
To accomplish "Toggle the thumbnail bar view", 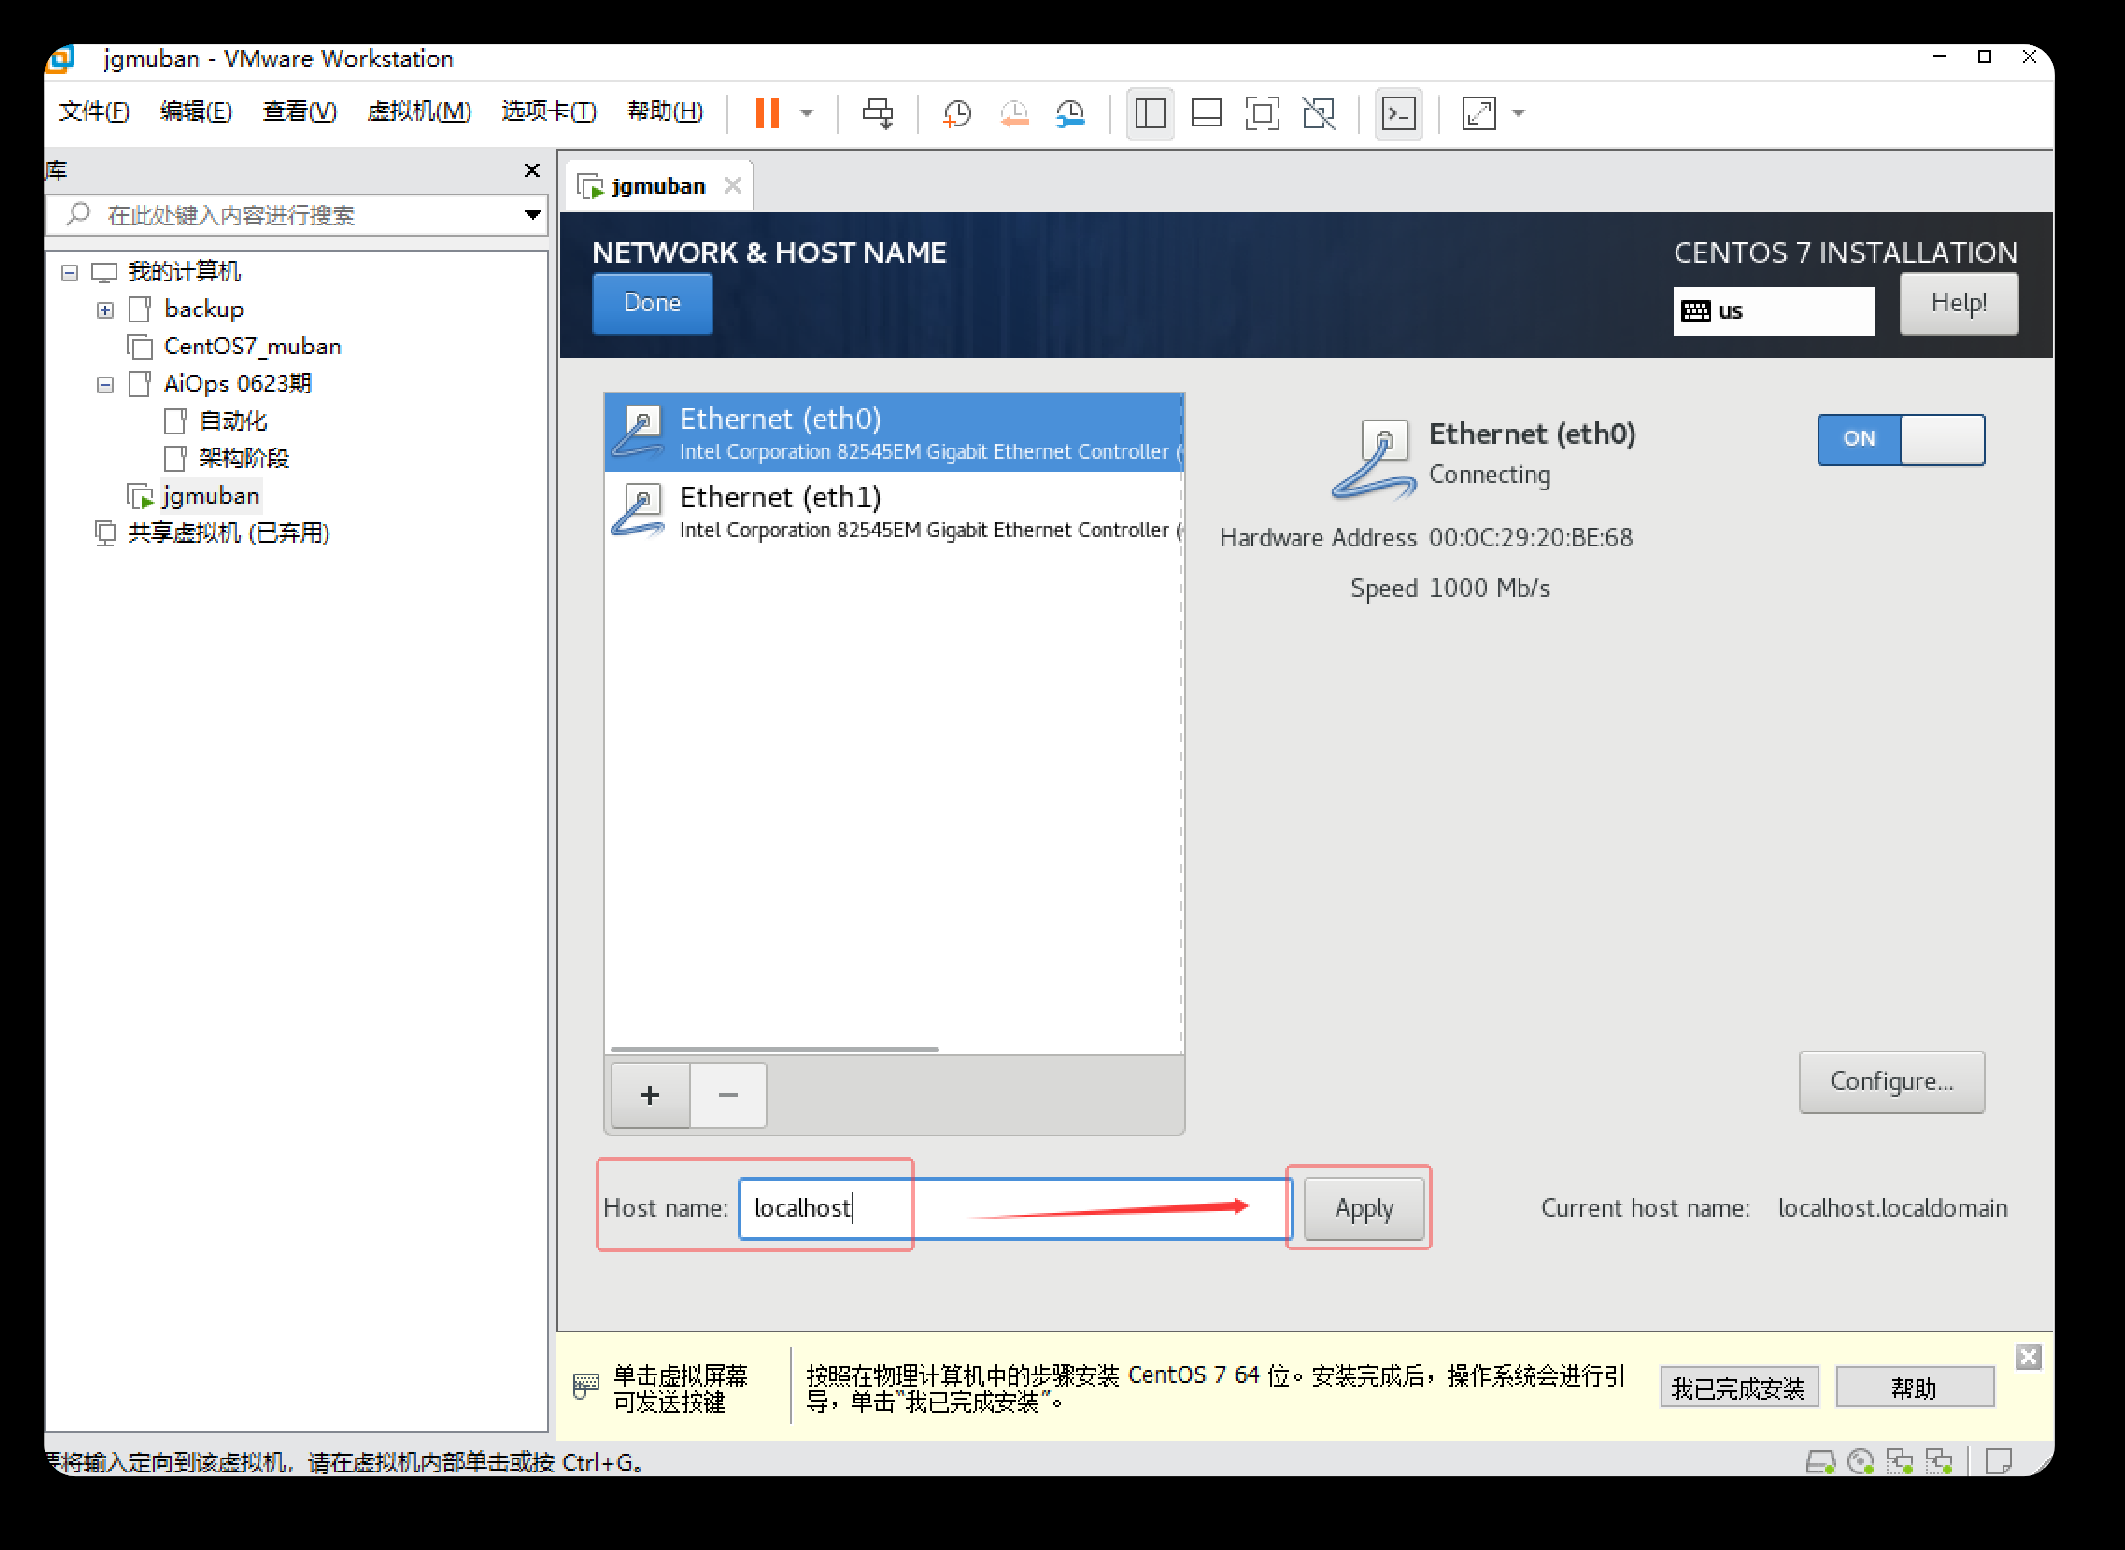I will [x=1207, y=113].
